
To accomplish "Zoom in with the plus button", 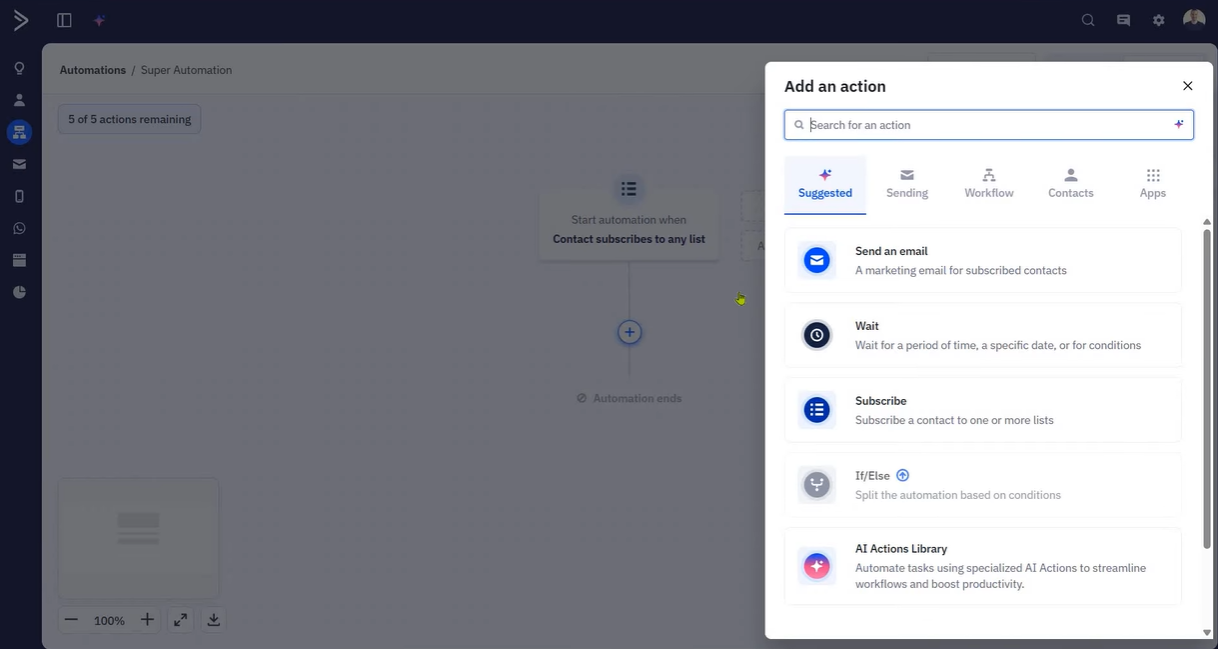I will [x=147, y=620].
